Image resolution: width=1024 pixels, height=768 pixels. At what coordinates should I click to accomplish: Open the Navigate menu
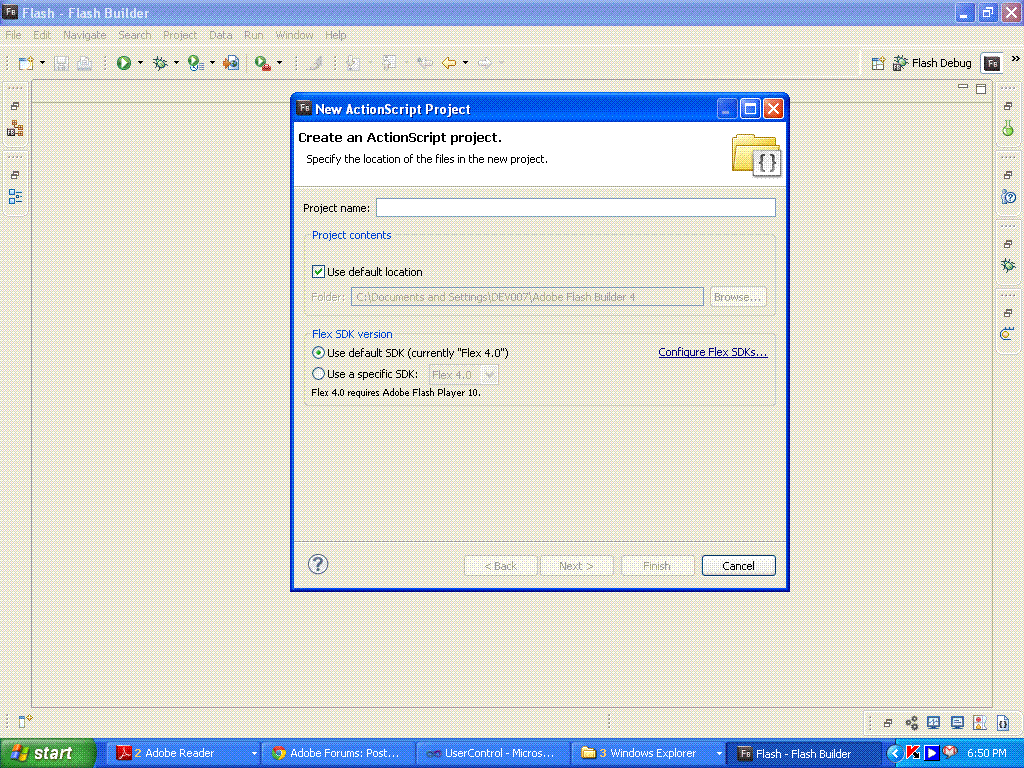point(85,35)
